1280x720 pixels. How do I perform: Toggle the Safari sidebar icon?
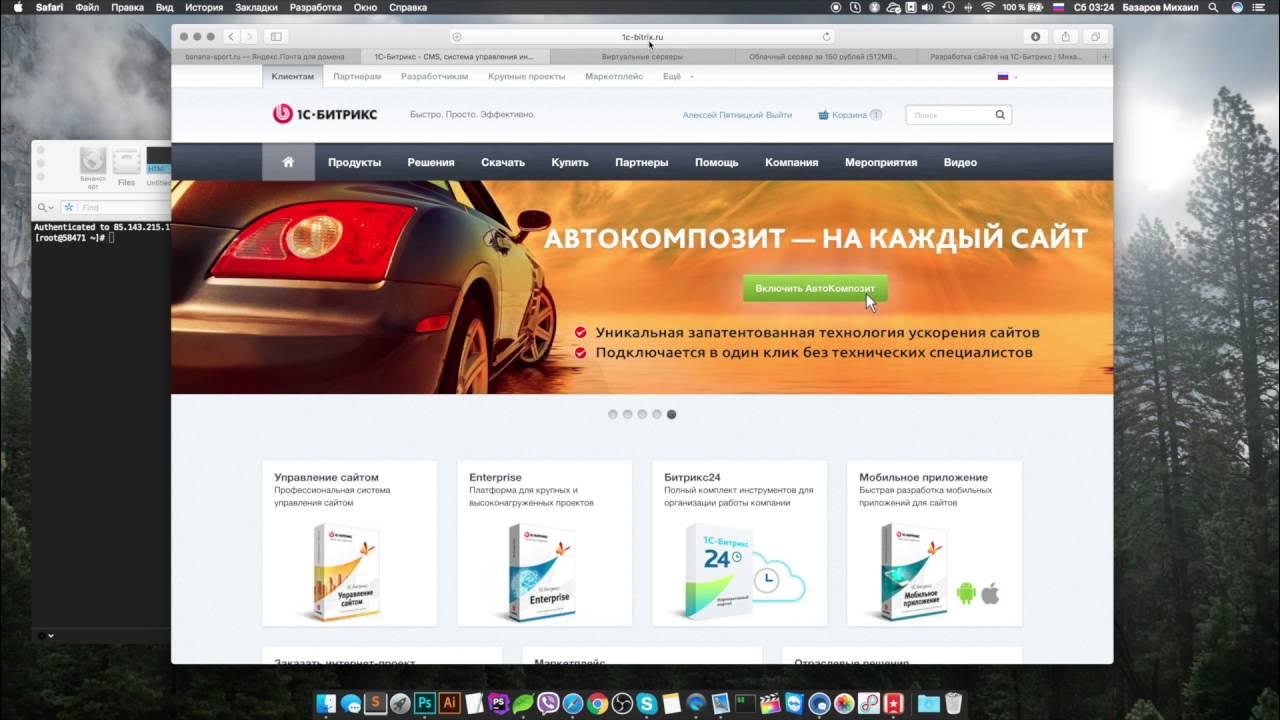[276, 37]
